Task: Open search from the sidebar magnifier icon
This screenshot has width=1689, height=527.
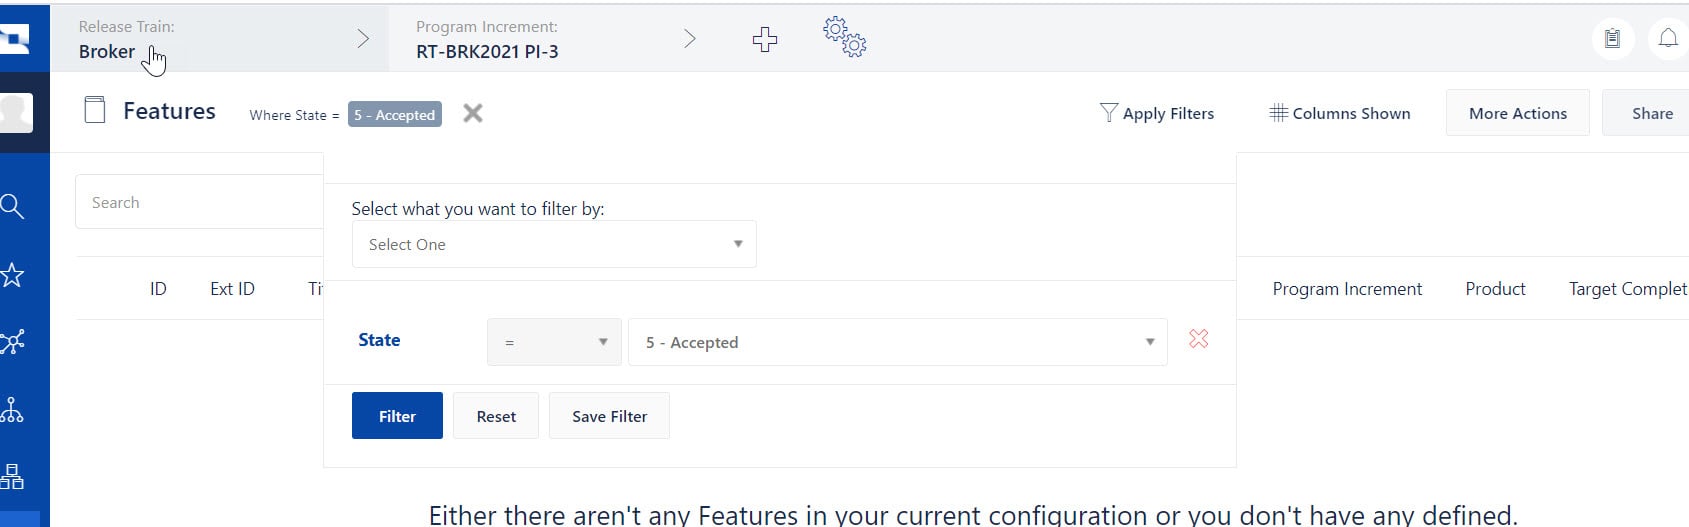Action: 12,206
